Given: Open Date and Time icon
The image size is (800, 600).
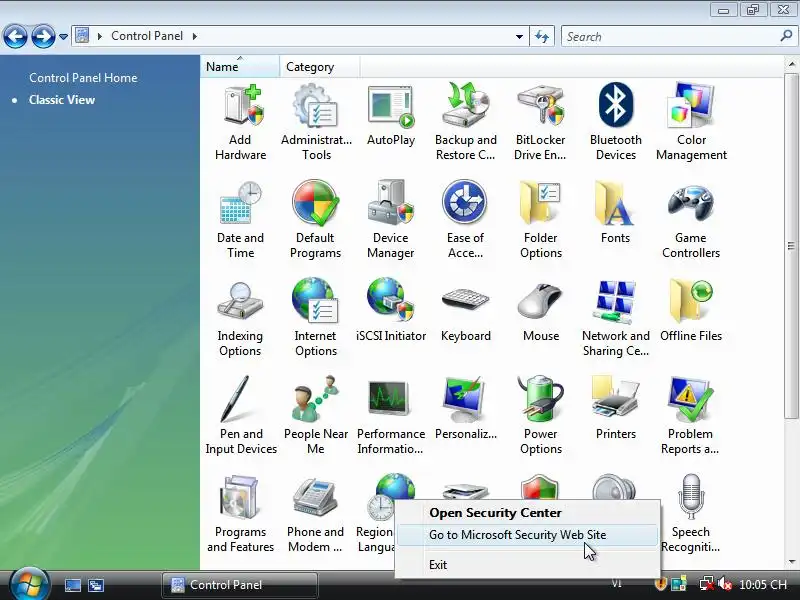Looking at the screenshot, I should pyautogui.click(x=240, y=220).
